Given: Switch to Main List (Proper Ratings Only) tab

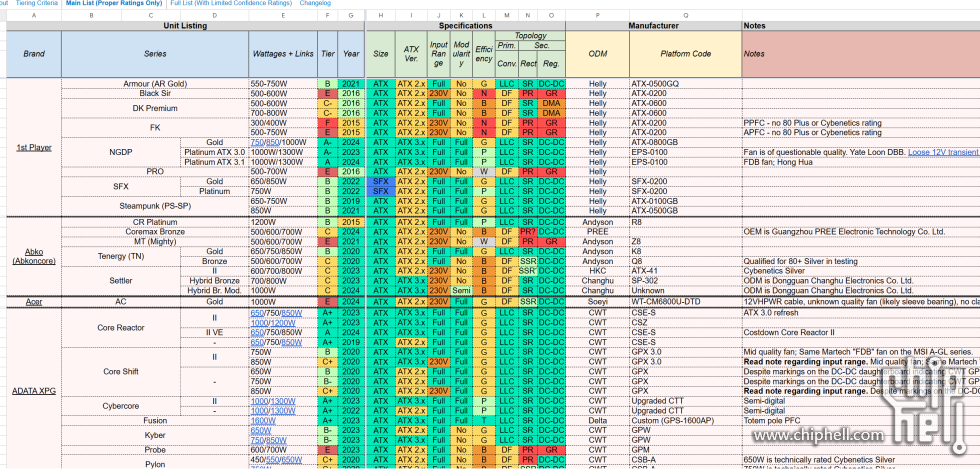Looking at the screenshot, I should tap(114, 4).
